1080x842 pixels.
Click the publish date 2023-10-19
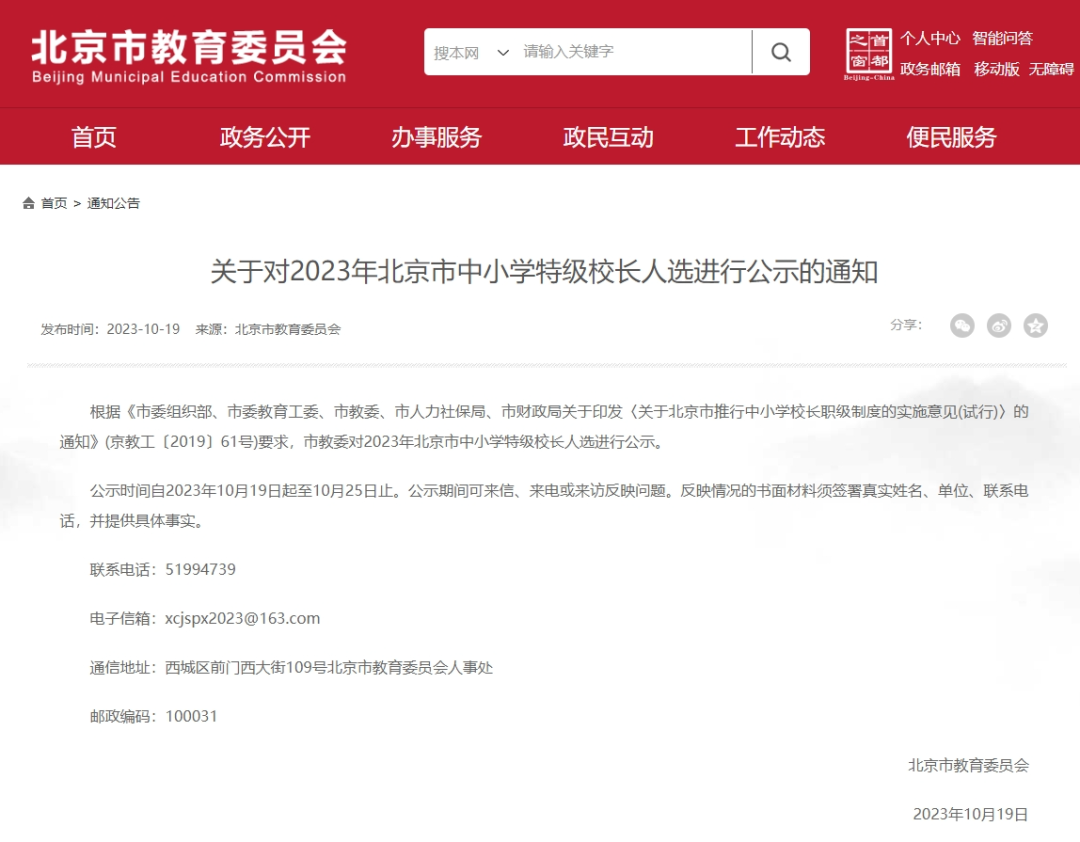[x=143, y=329]
